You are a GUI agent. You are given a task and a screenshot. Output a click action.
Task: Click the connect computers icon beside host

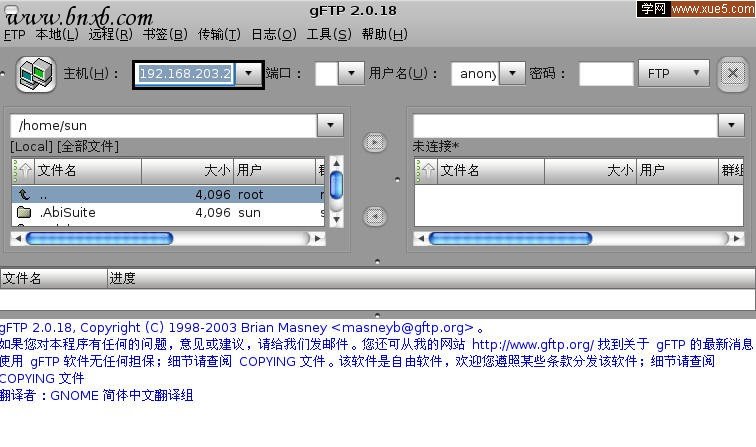point(36,74)
